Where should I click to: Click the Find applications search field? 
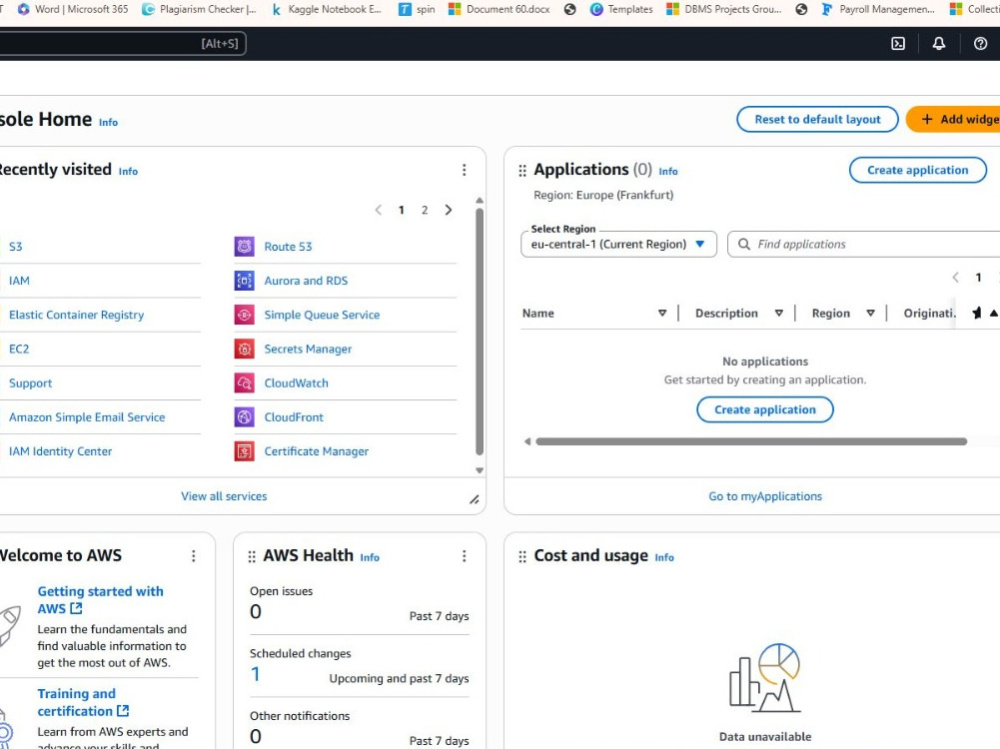click(864, 244)
